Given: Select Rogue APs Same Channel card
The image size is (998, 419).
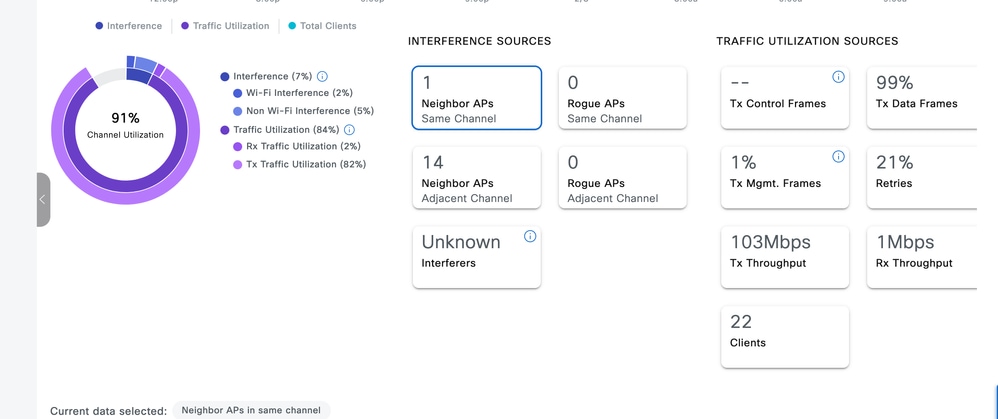Looking at the screenshot, I should pyautogui.click(x=622, y=98).
